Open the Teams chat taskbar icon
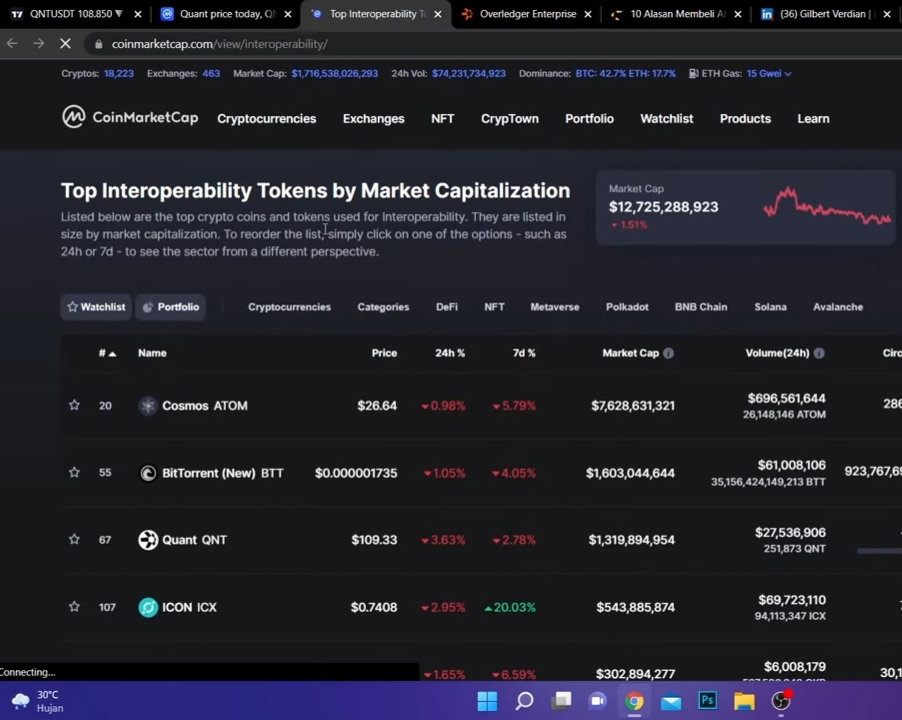This screenshot has height=720, width=902. pyautogui.click(x=598, y=701)
